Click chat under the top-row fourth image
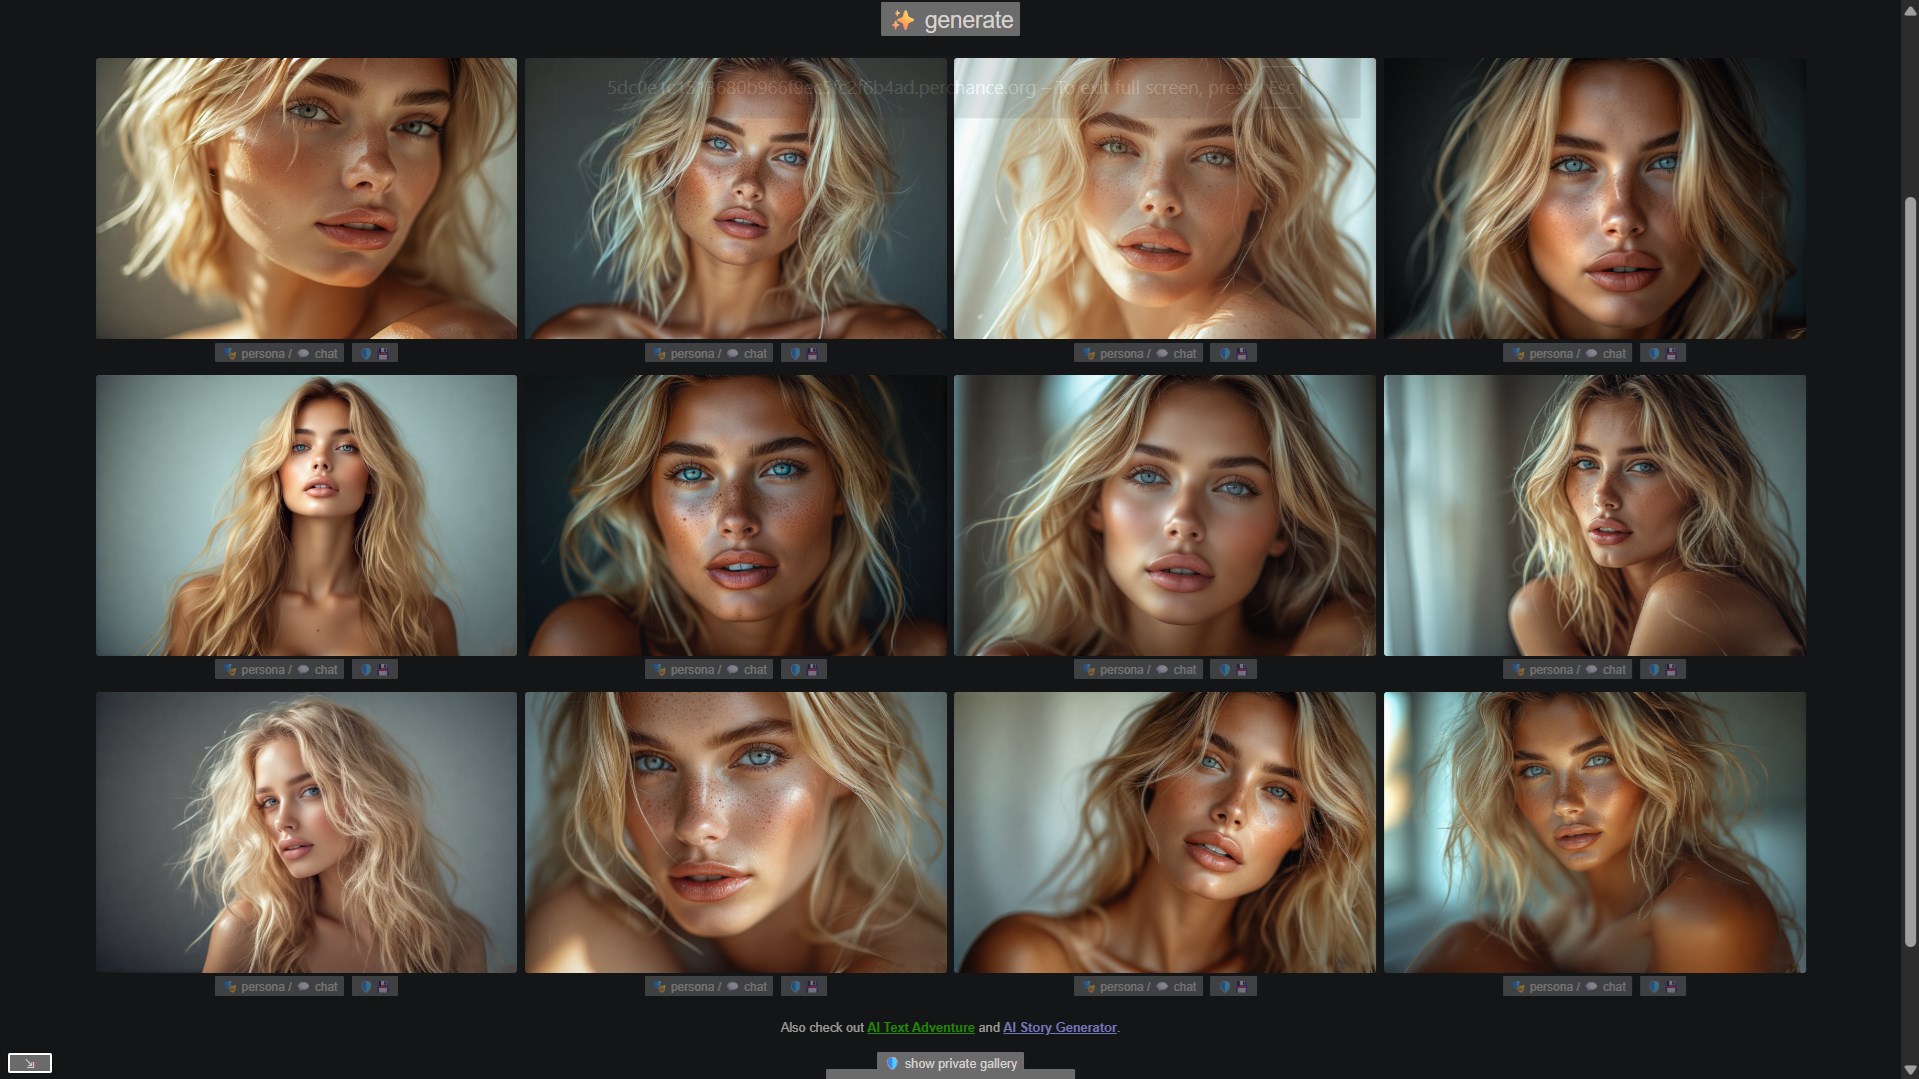This screenshot has width=1919, height=1079. pos(1606,353)
